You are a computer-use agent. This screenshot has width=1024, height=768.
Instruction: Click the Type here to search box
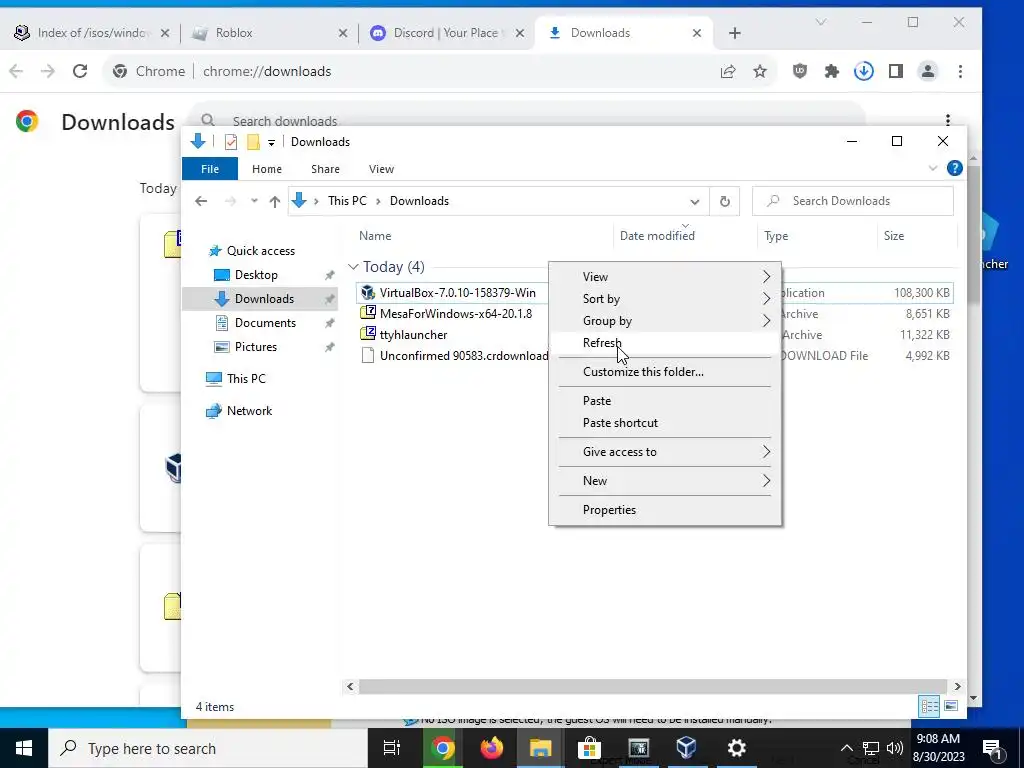tap(208, 748)
